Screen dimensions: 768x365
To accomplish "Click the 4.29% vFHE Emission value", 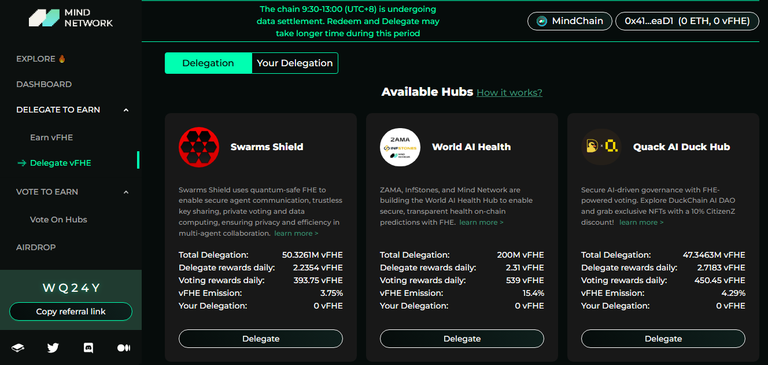I will (x=732, y=293).
